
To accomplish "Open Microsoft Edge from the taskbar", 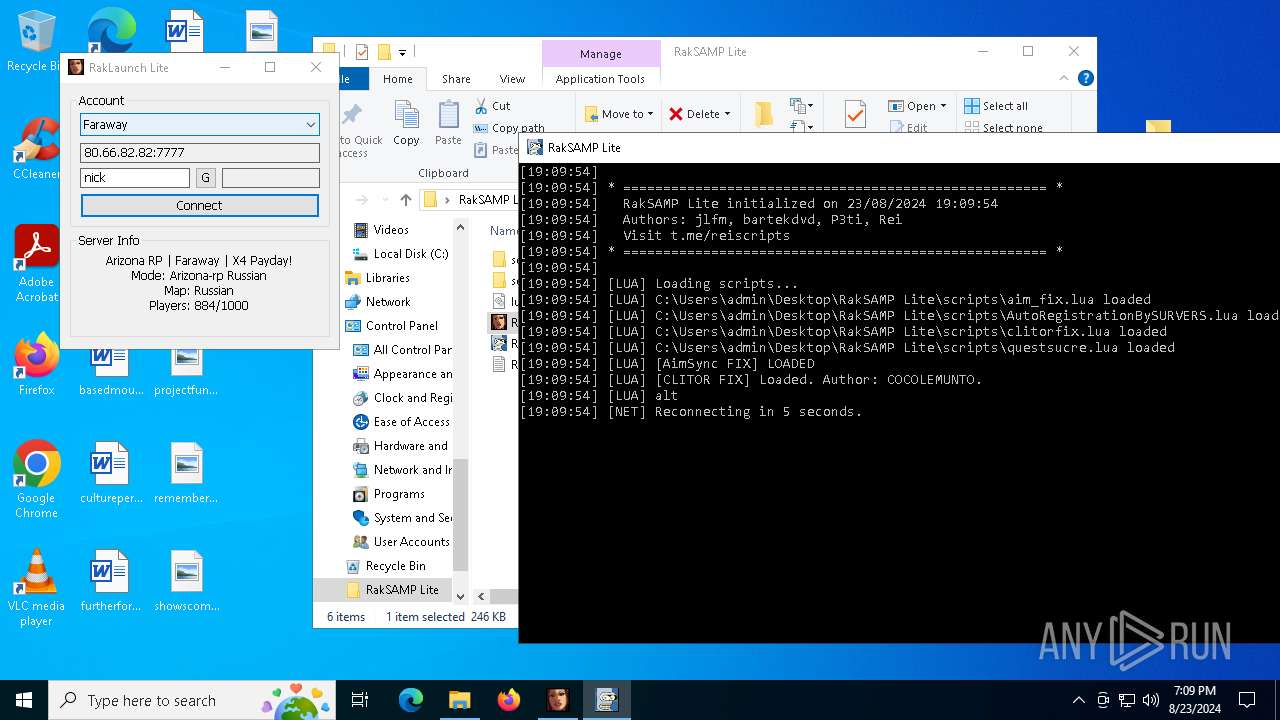I will tap(411, 700).
